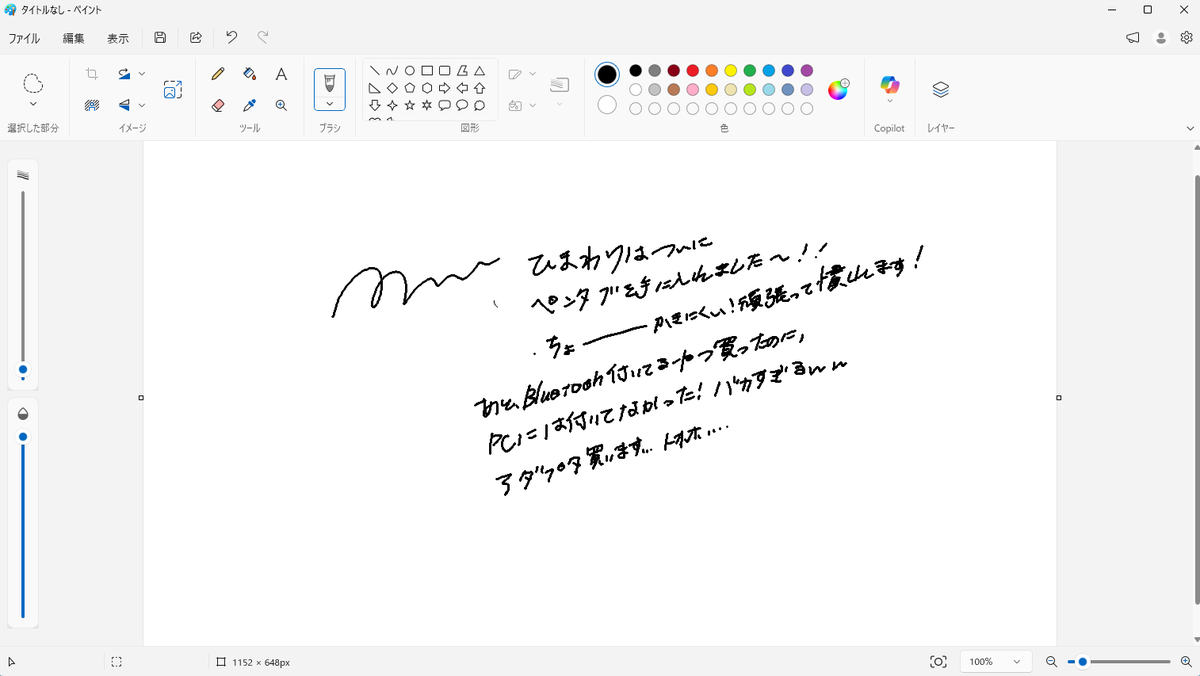Expand the brush type dropdown
1200x676 pixels.
click(329, 103)
